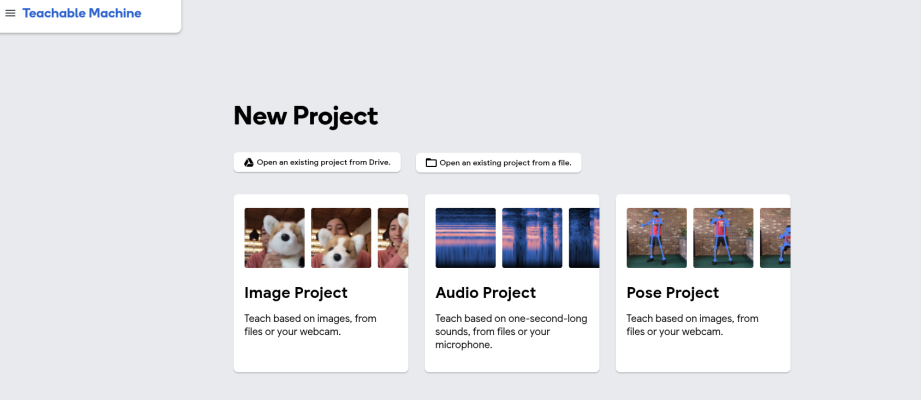Image resolution: width=921 pixels, height=400 pixels.
Task: Click the New Project heading
Action: tap(305, 116)
